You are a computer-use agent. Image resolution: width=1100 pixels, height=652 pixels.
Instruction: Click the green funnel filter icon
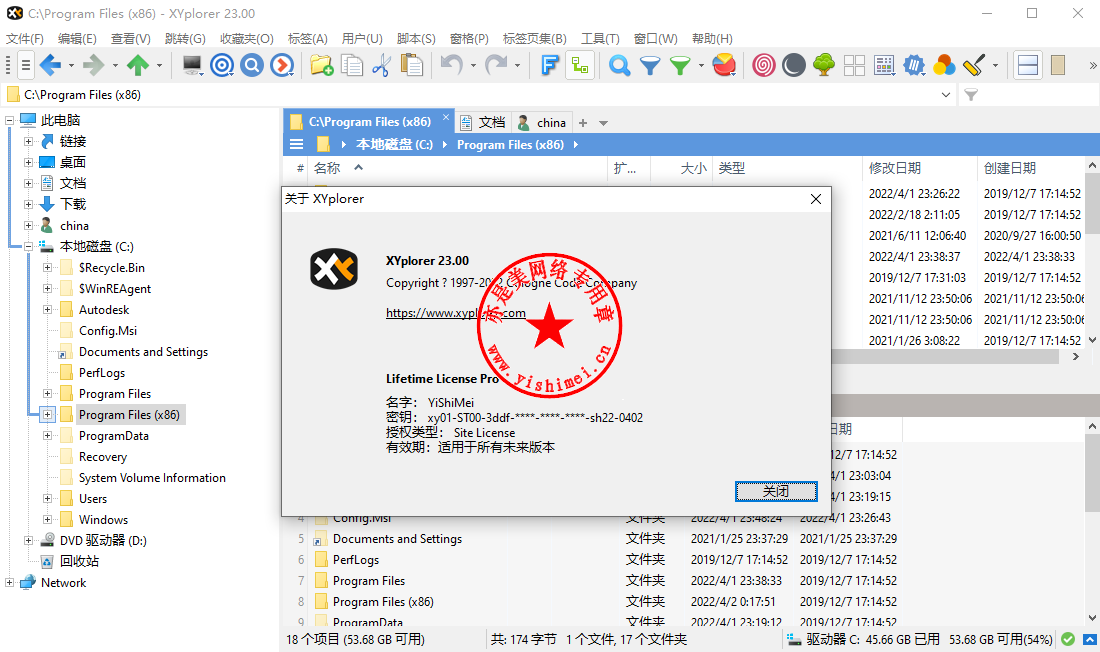679,66
